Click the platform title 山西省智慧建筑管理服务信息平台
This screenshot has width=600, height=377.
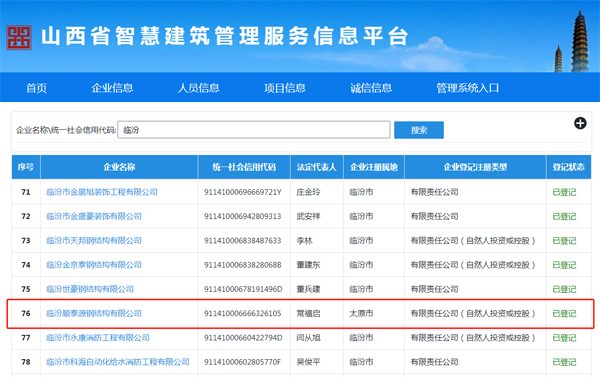(x=225, y=36)
